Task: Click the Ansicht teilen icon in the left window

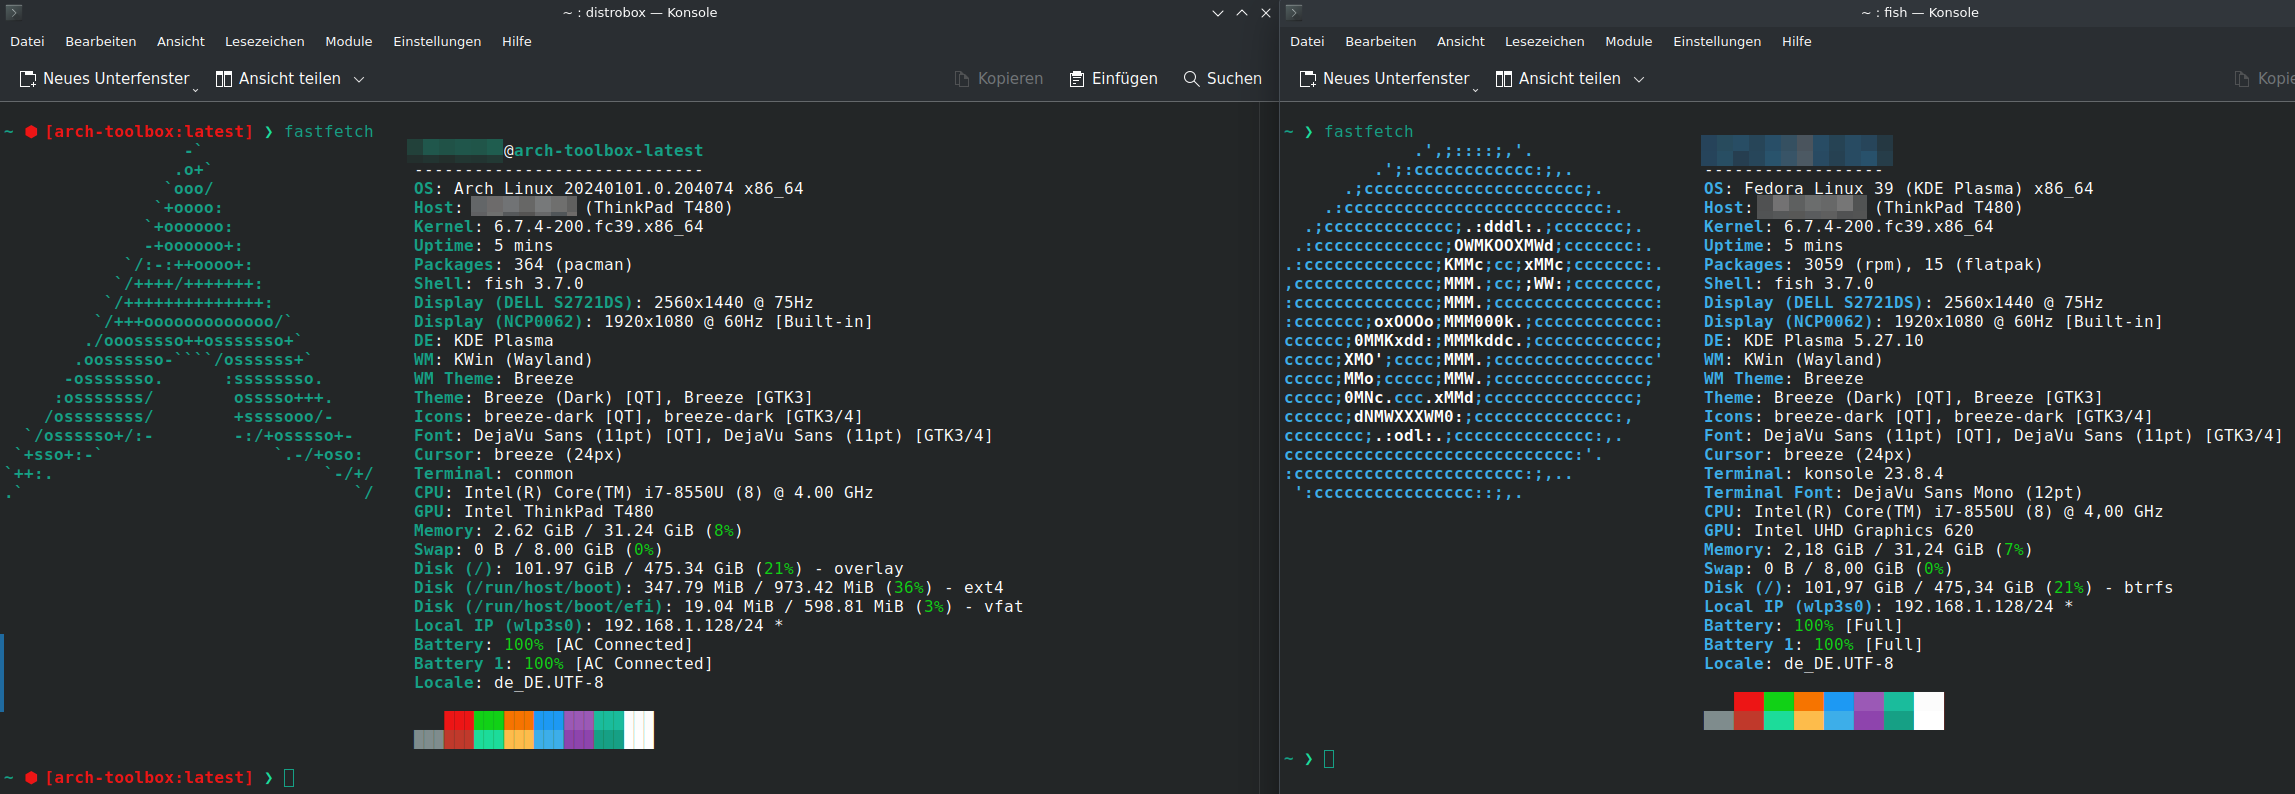Action: tap(224, 79)
